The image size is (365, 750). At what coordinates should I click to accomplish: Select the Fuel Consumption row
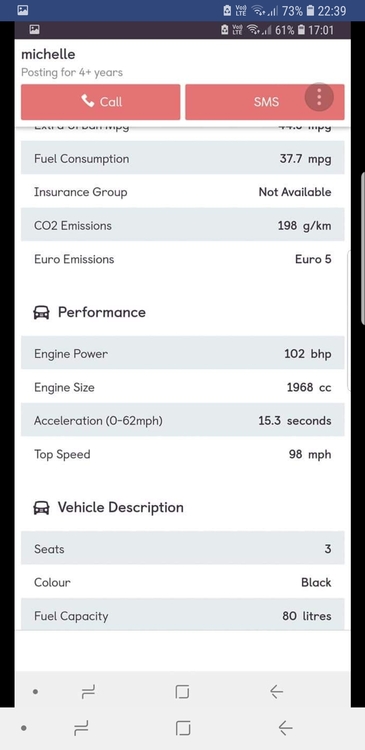coord(183,158)
